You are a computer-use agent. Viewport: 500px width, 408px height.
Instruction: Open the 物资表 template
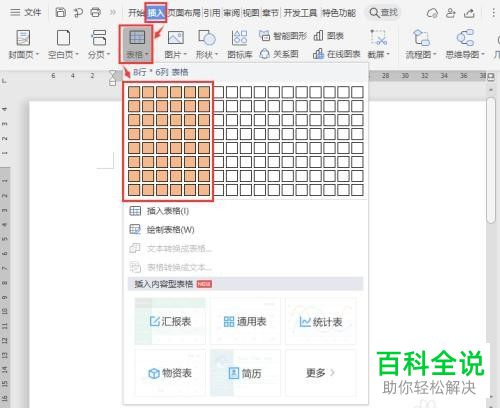pos(170,373)
